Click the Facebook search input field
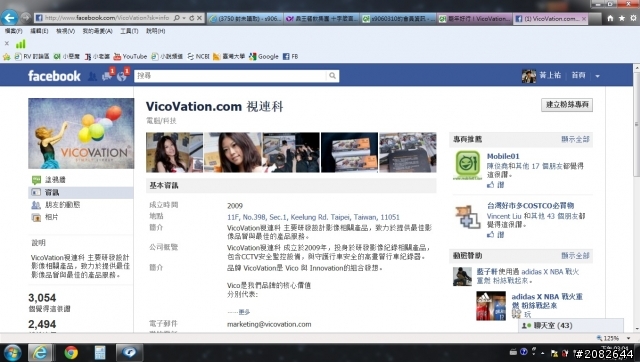640x362 pixels. (231, 76)
